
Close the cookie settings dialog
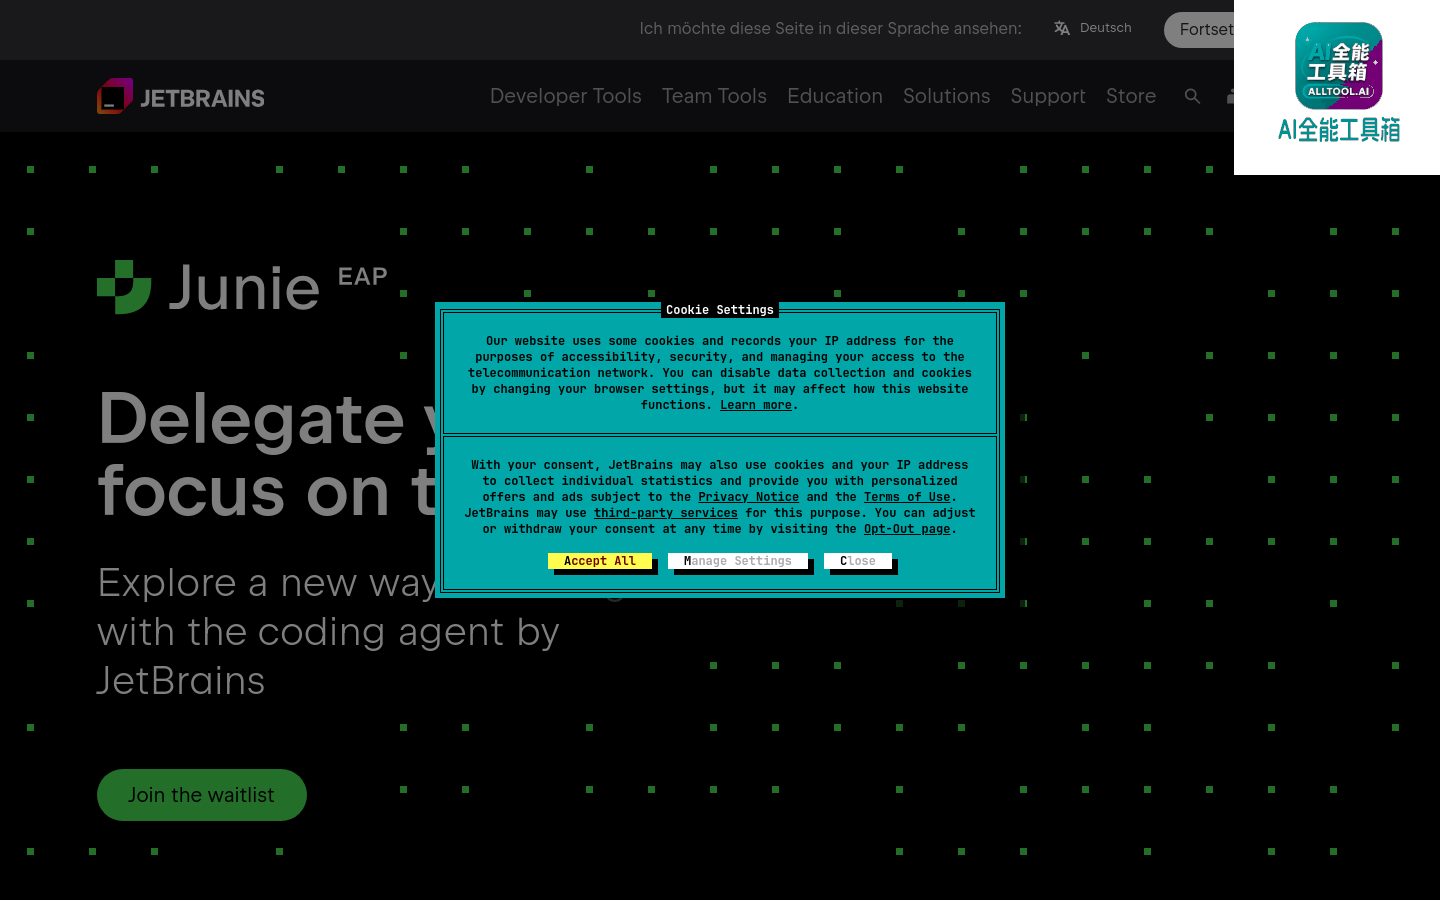[x=858, y=561]
